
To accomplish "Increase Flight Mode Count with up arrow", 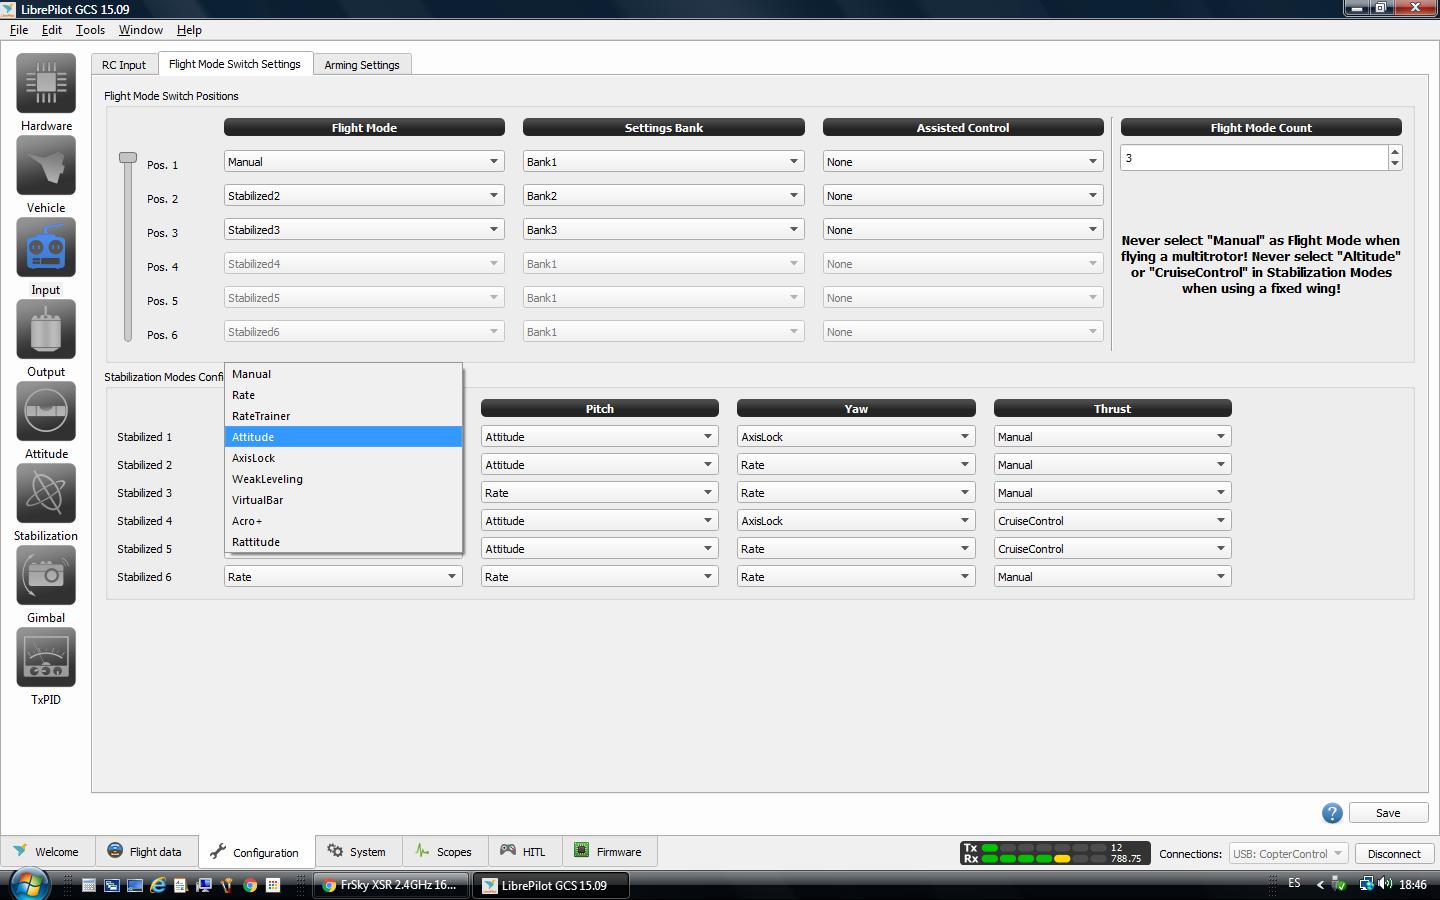I will 1395,152.
